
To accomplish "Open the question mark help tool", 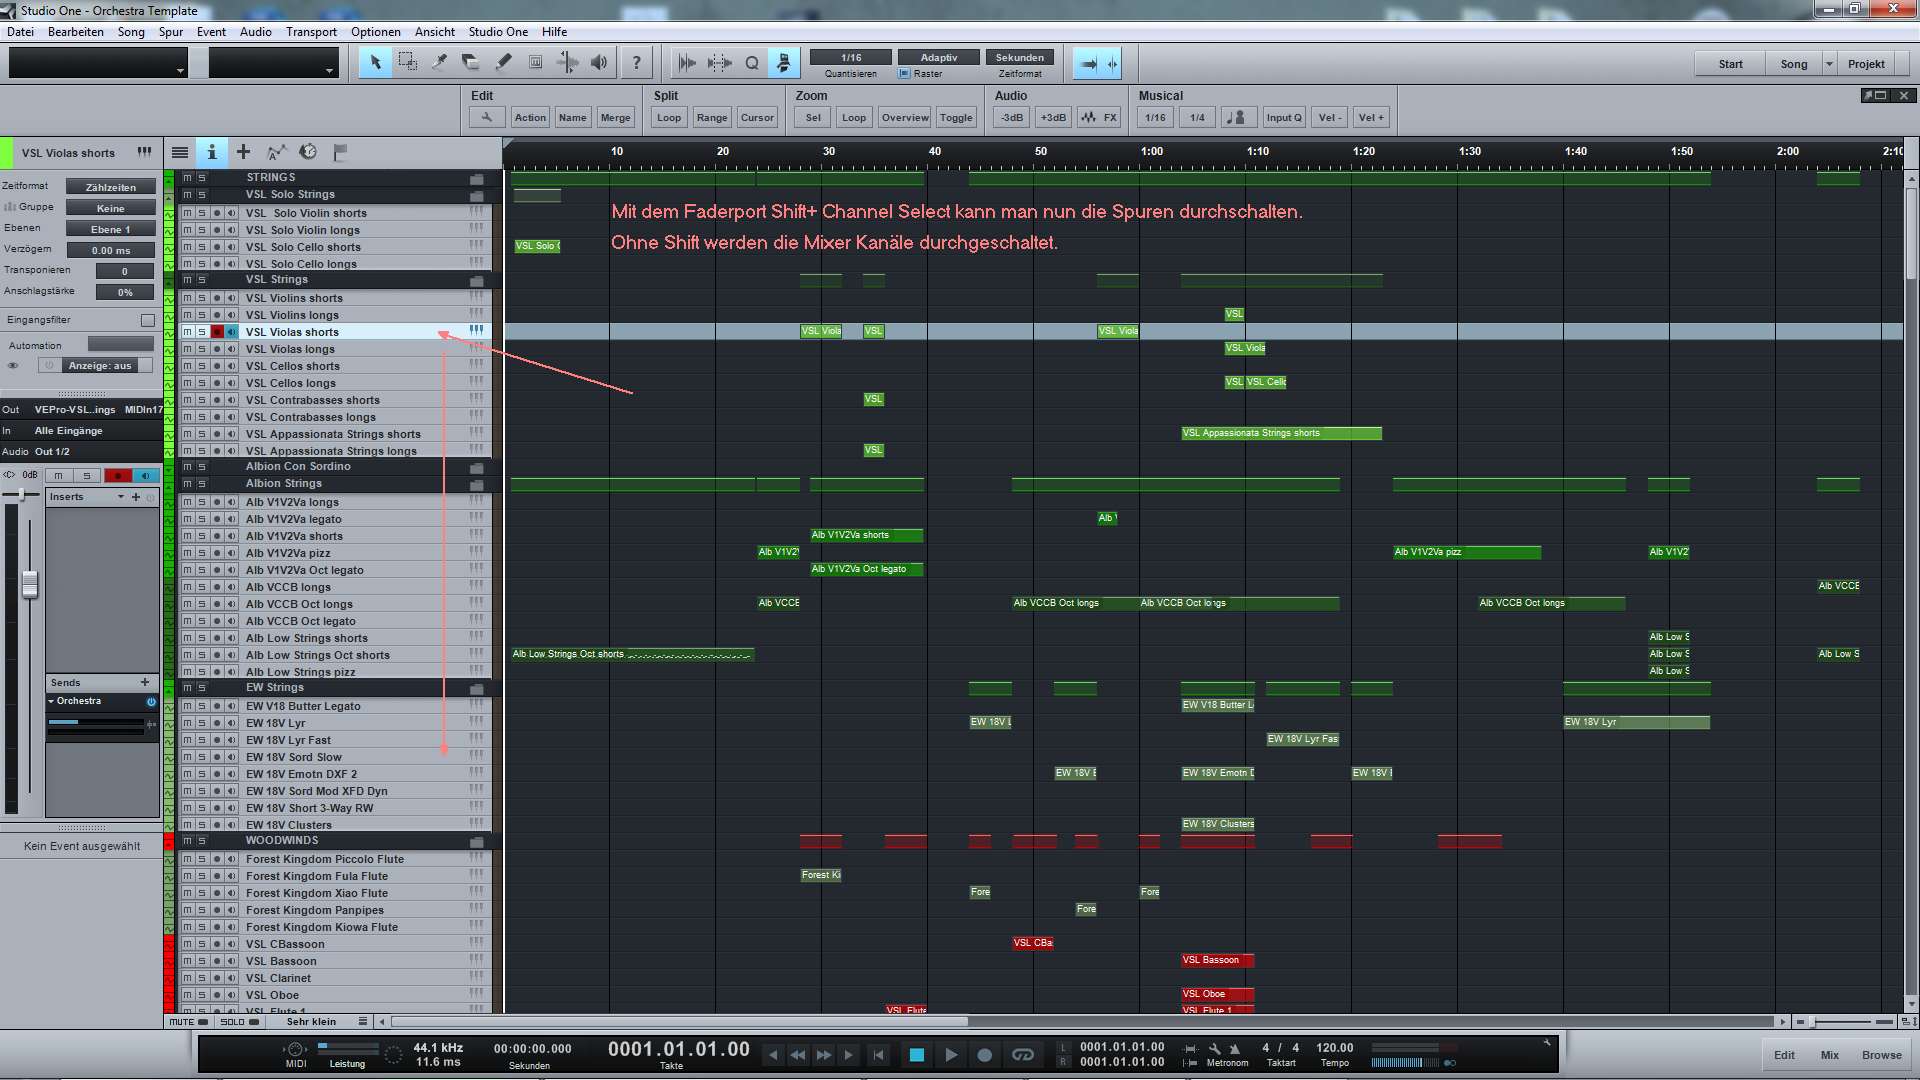I will tap(637, 63).
